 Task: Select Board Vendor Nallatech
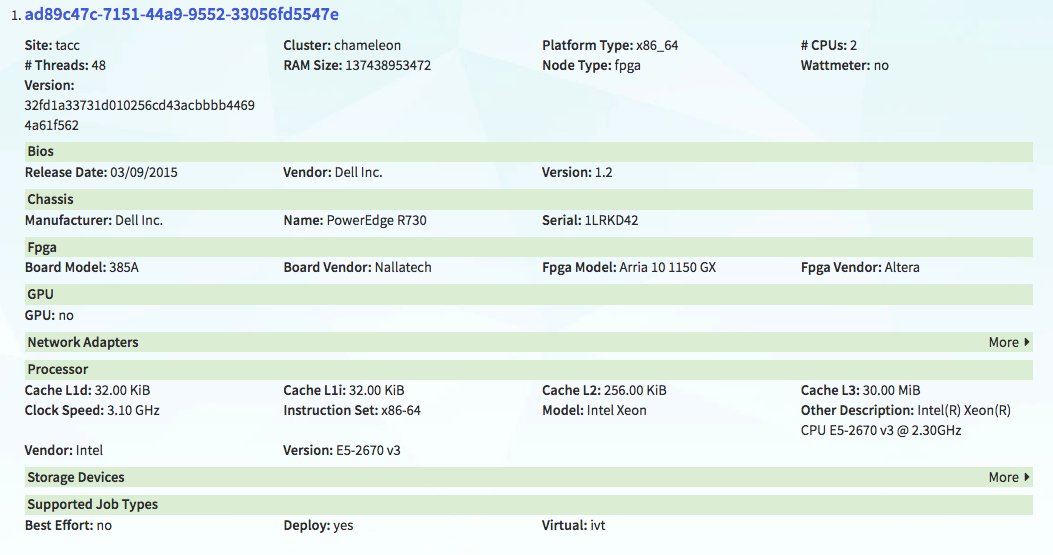(x=403, y=267)
